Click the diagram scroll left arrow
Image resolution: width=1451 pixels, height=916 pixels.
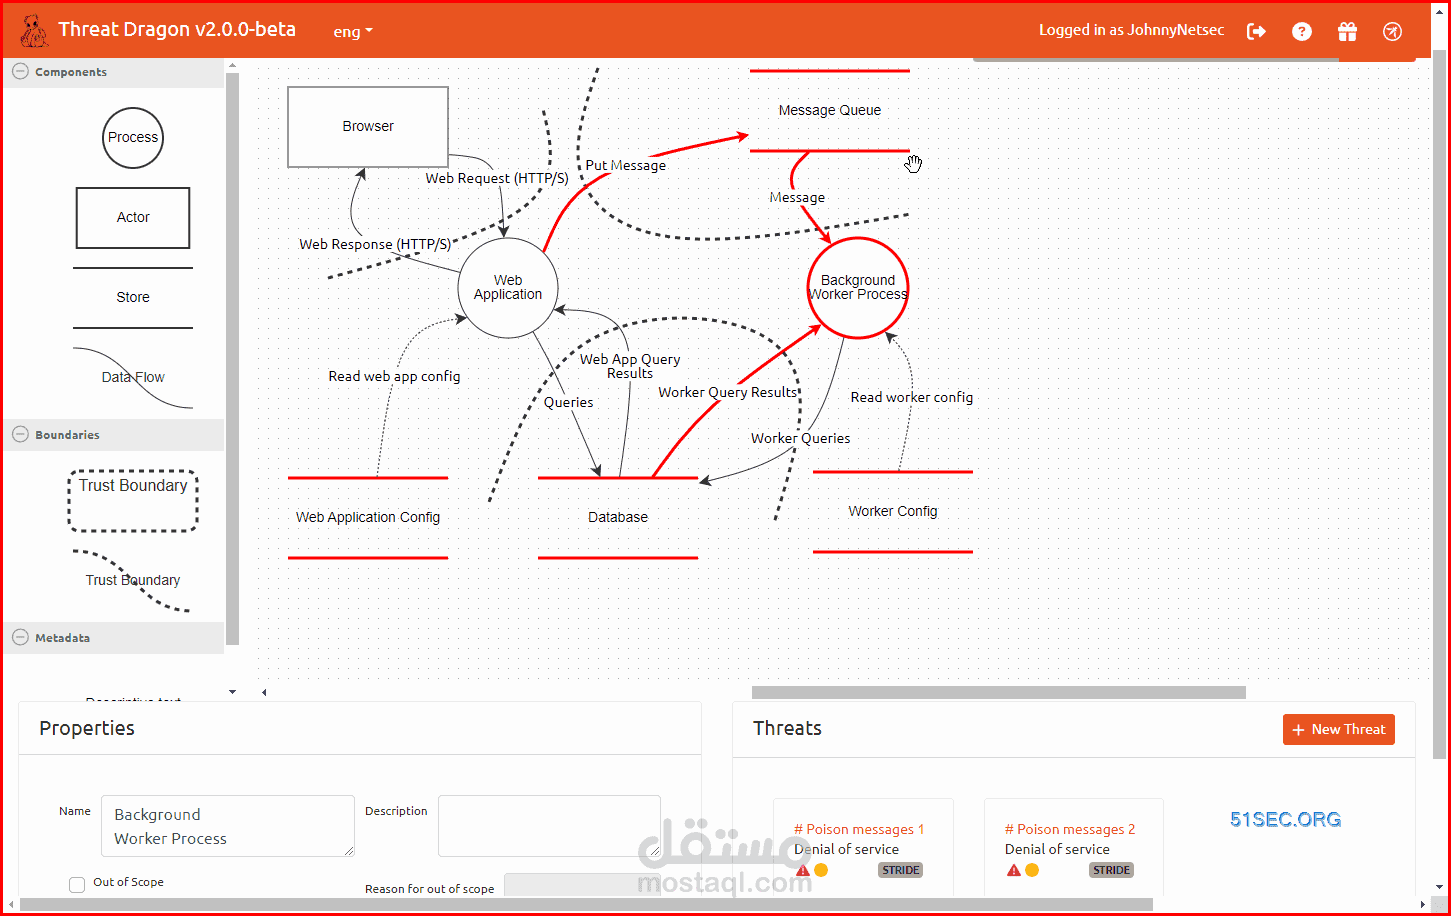[264, 693]
